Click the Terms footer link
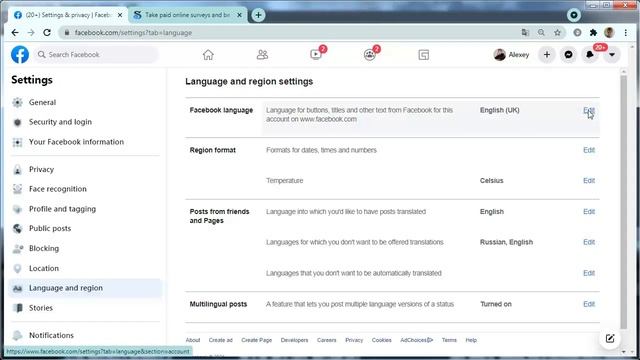This screenshot has height=360, width=640. (449, 340)
